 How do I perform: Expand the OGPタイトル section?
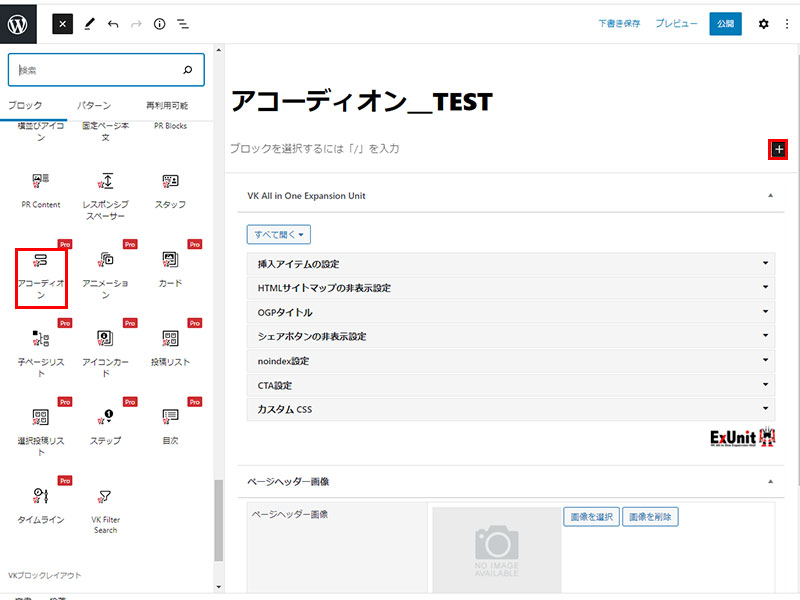click(510, 312)
